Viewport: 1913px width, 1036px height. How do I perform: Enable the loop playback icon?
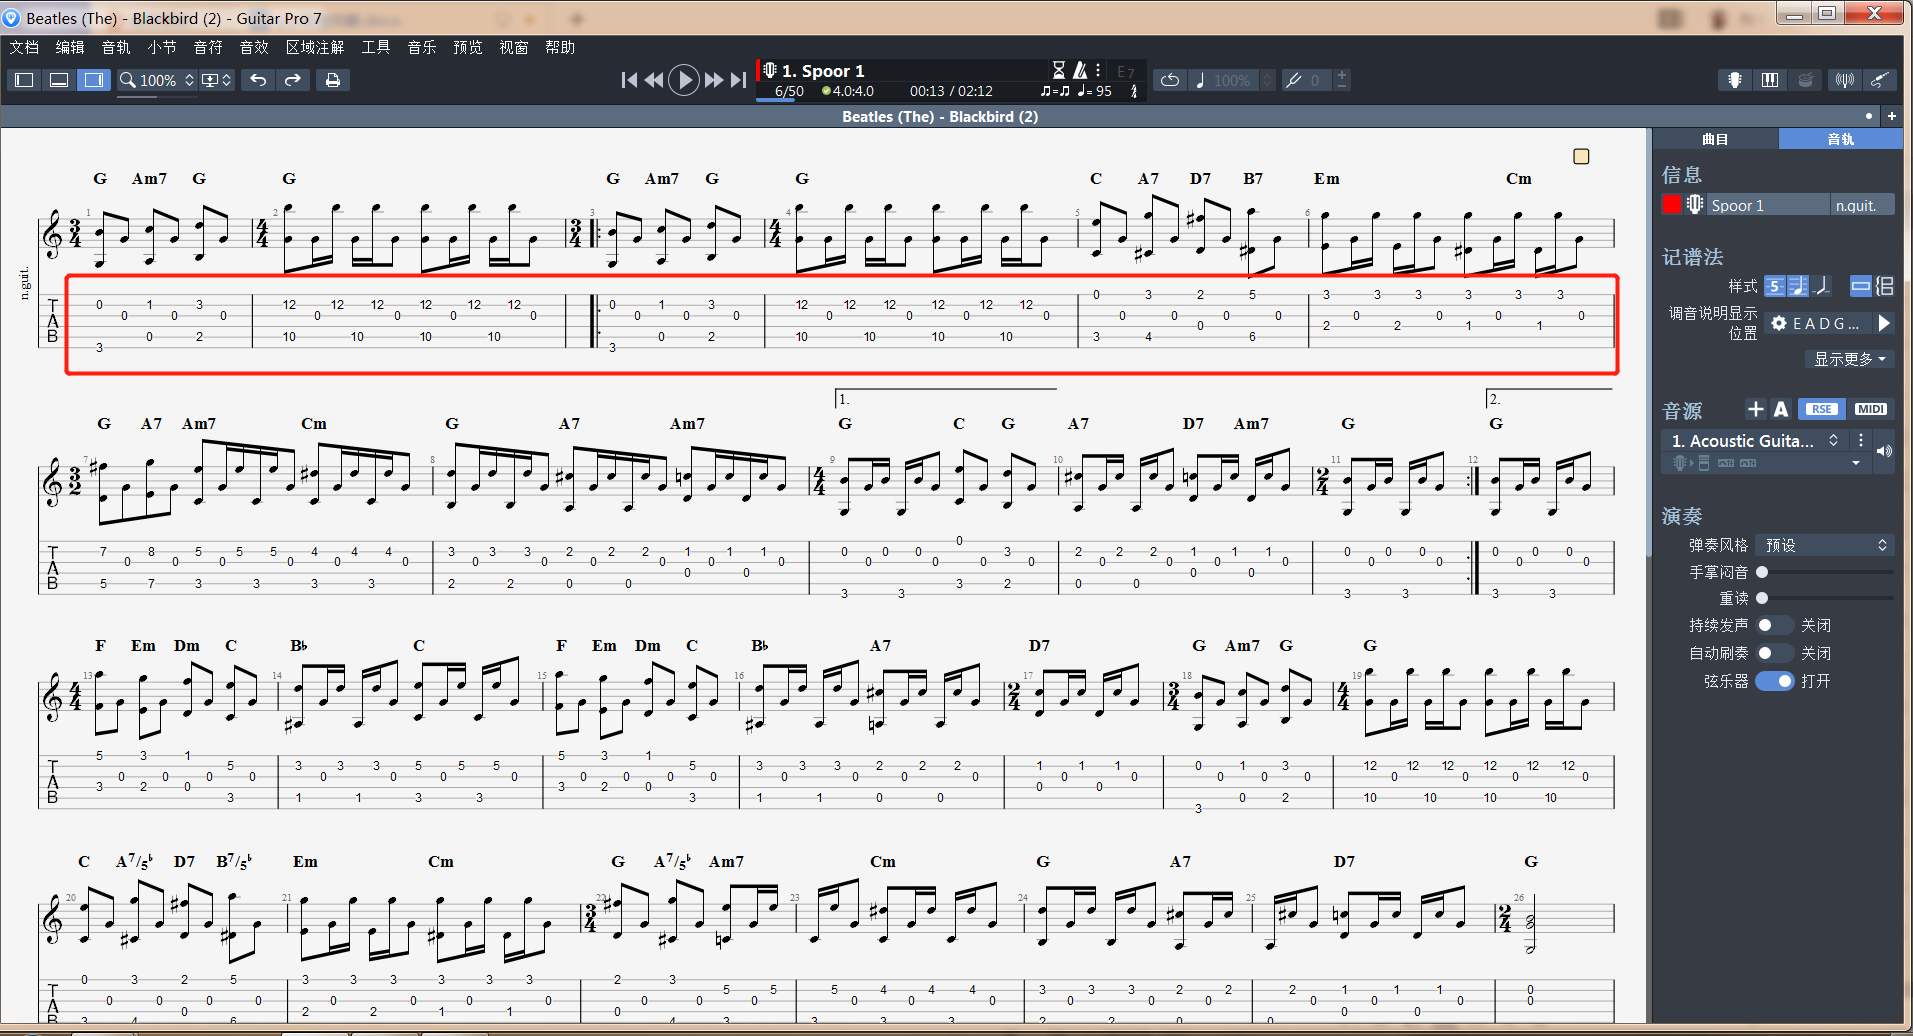pyautogui.click(x=1170, y=80)
